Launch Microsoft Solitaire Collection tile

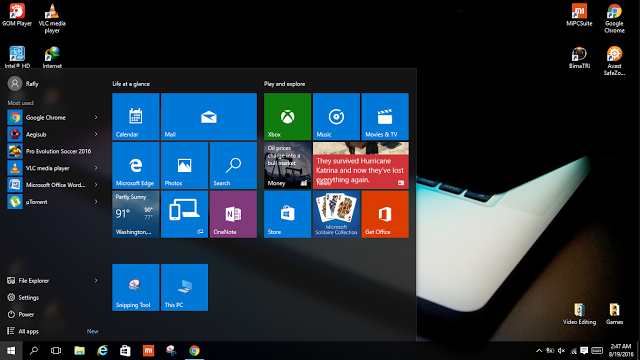point(336,214)
